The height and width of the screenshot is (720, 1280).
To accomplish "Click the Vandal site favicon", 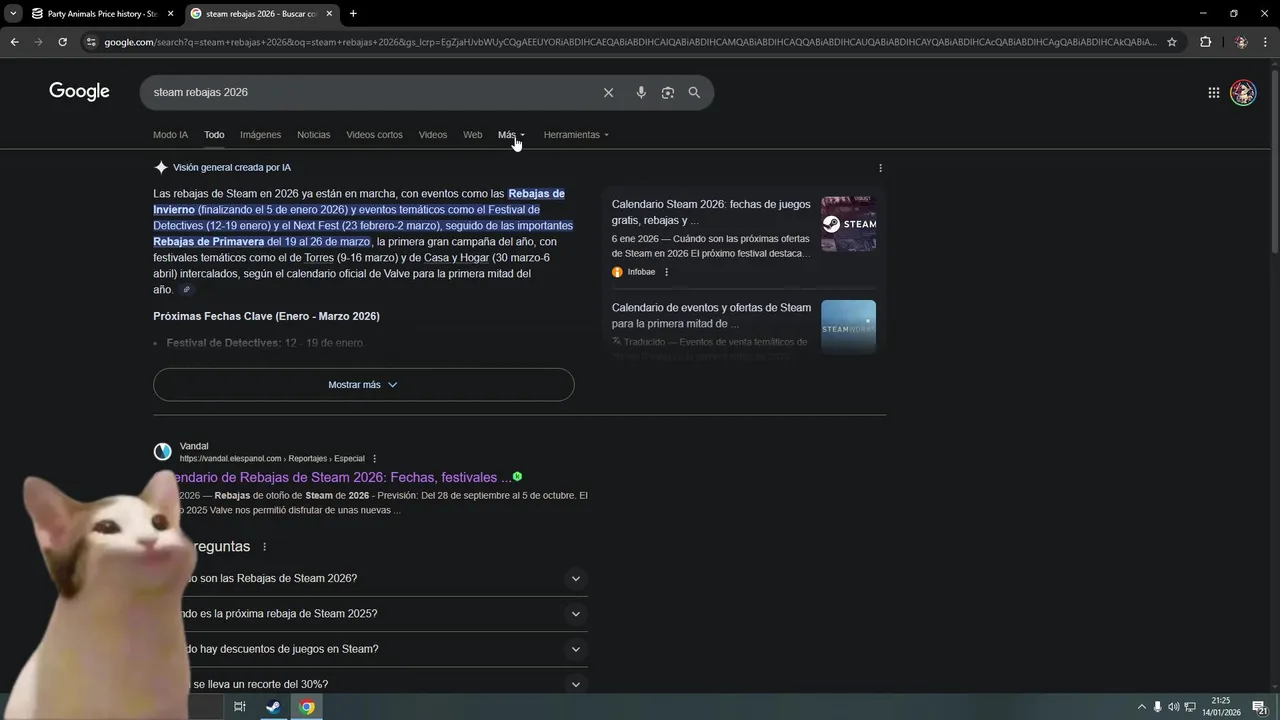I will pyautogui.click(x=162, y=452).
